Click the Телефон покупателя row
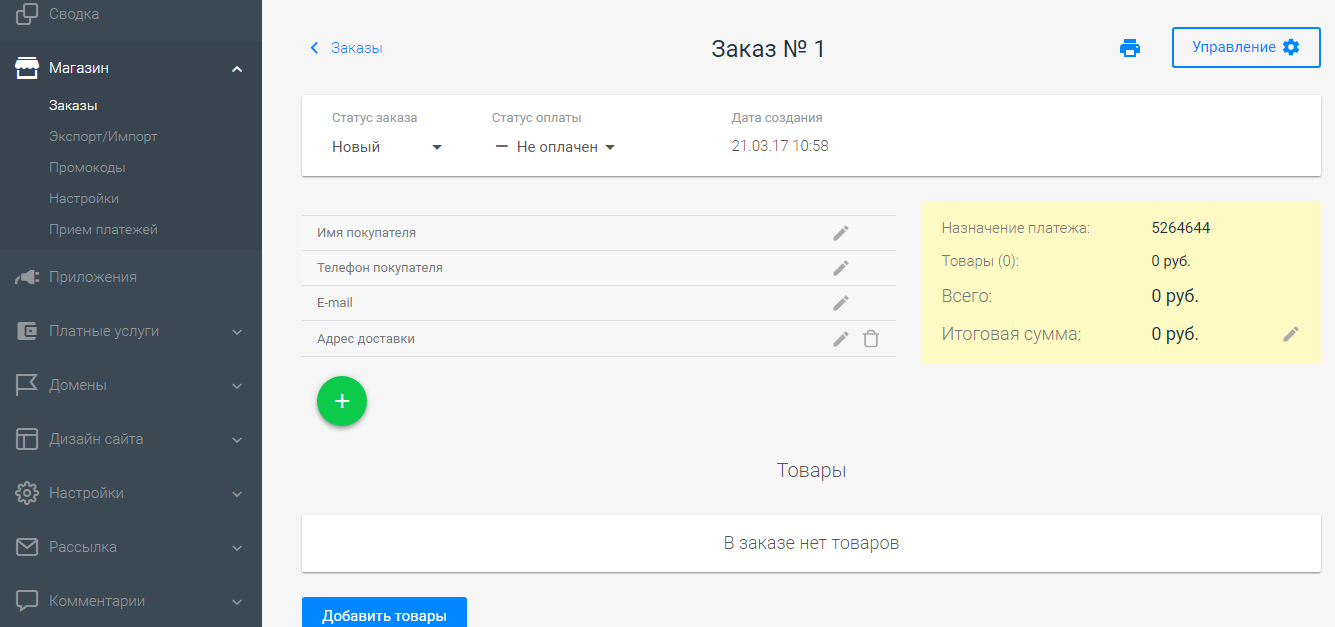 598,268
